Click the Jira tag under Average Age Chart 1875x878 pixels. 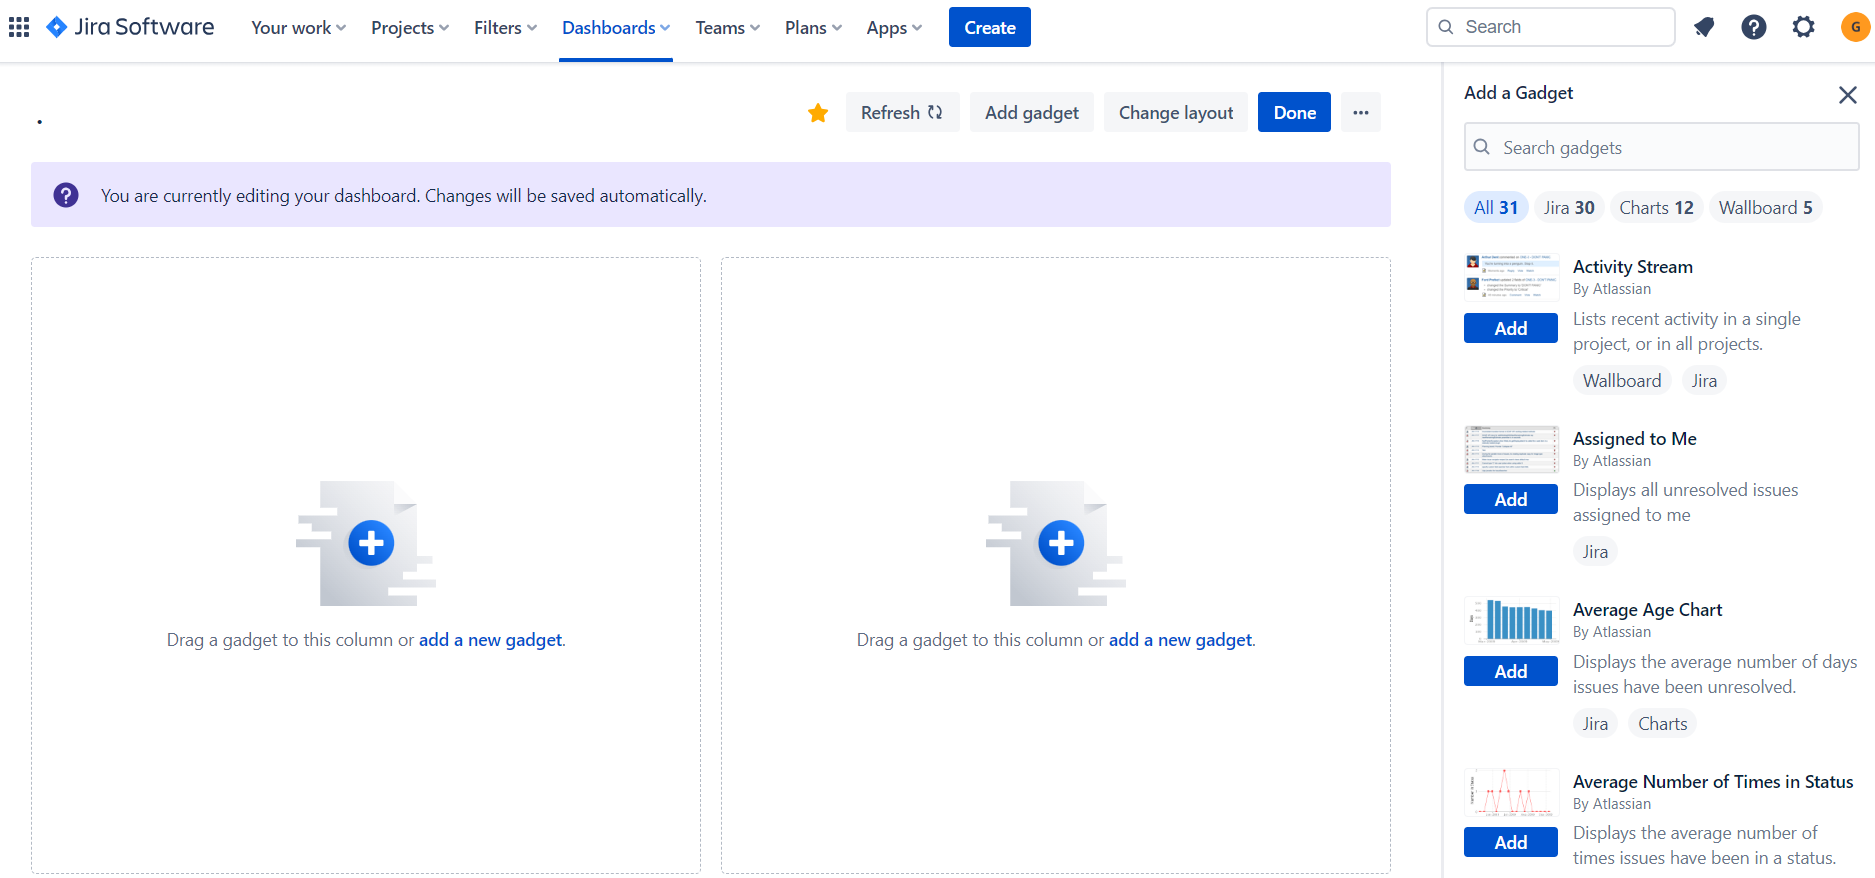pos(1595,723)
